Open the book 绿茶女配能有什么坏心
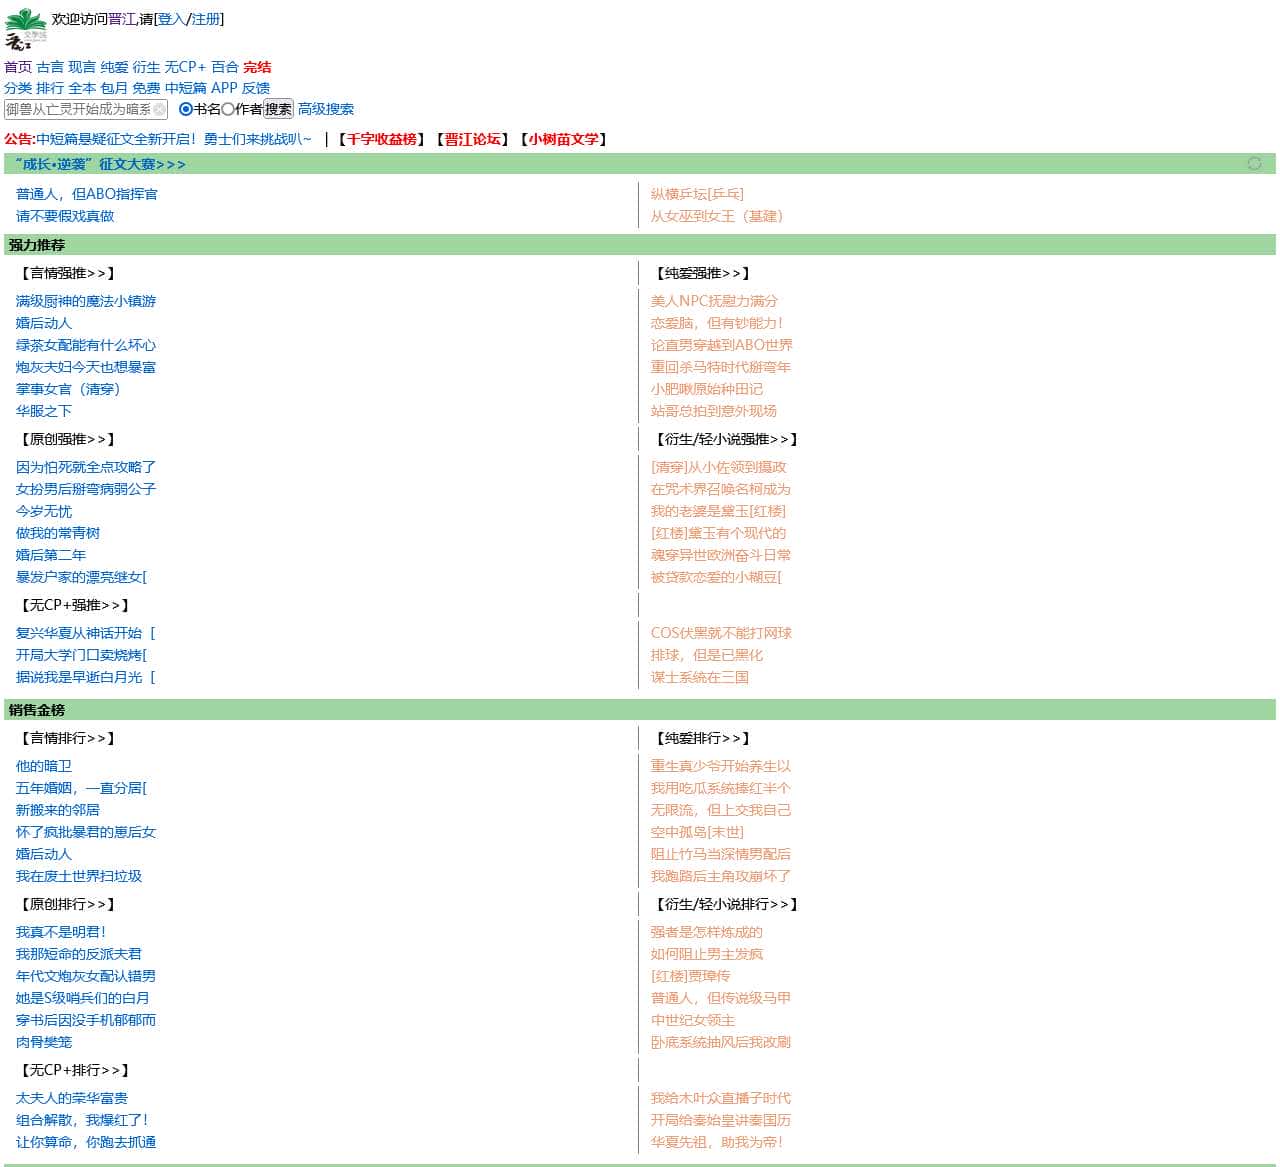This screenshot has height=1167, width=1280. [86, 345]
